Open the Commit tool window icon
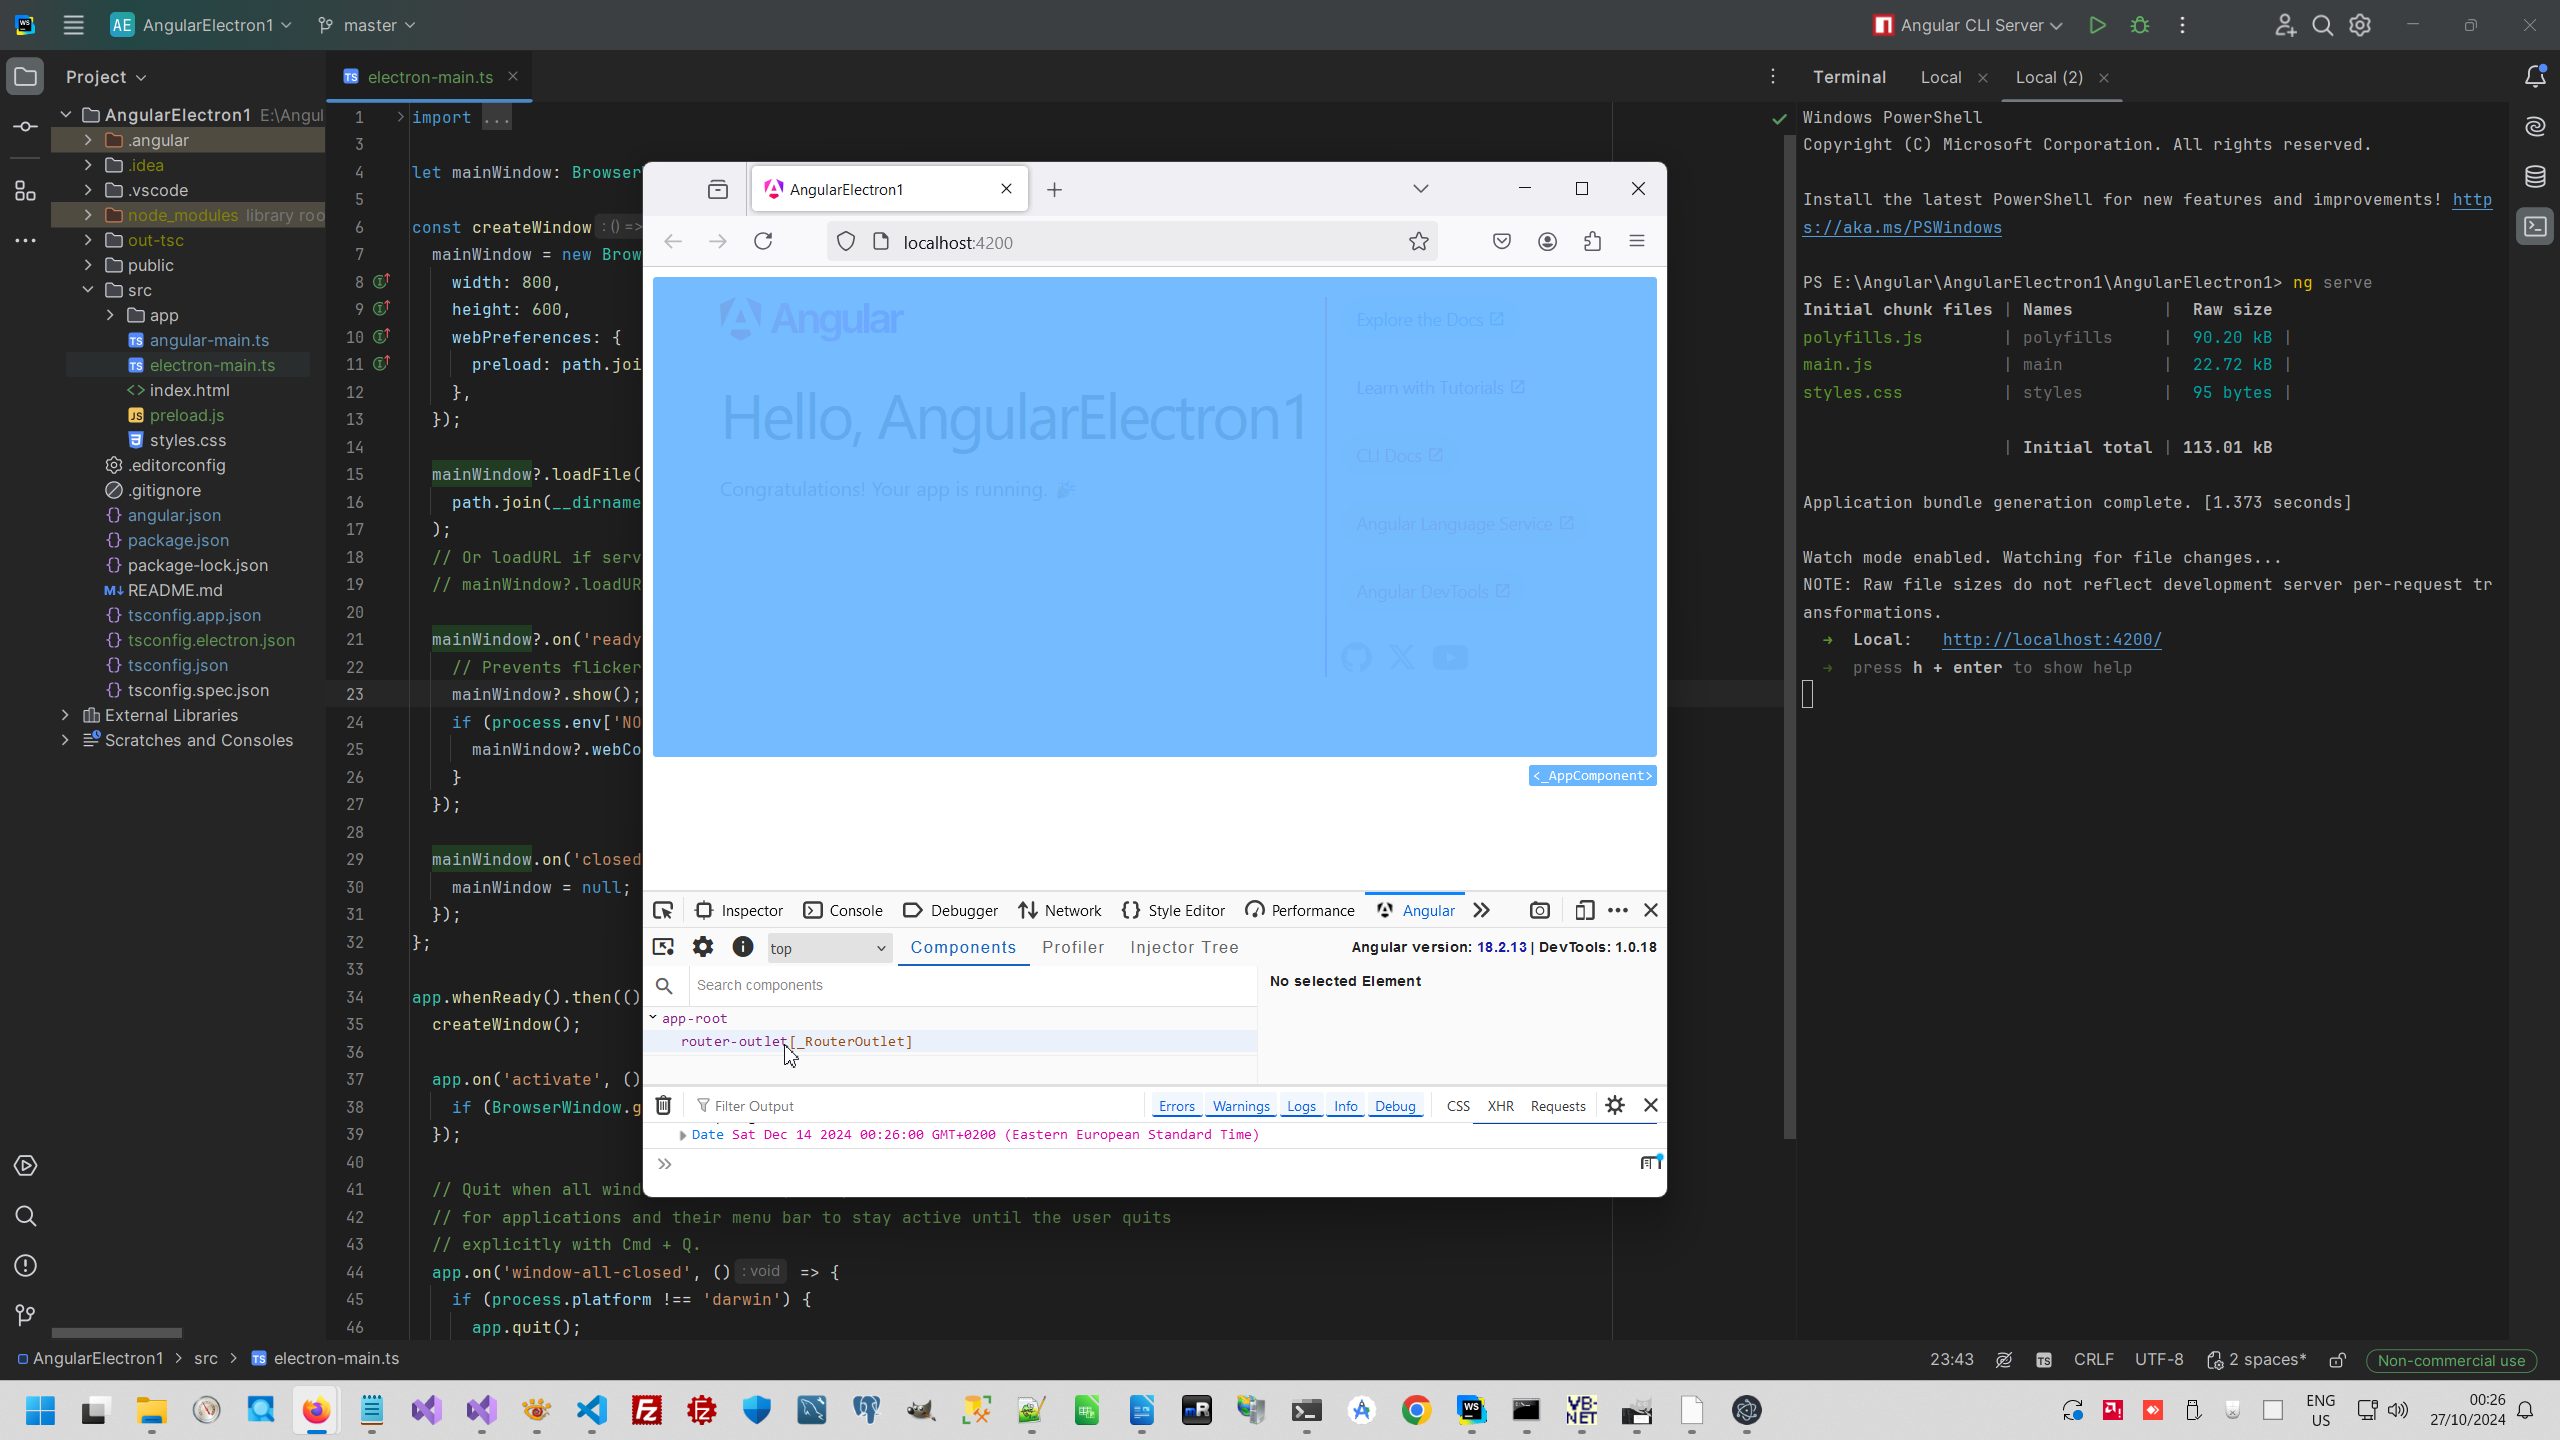Image resolution: width=2560 pixels, height=1440 pixels. click(26, 127)
